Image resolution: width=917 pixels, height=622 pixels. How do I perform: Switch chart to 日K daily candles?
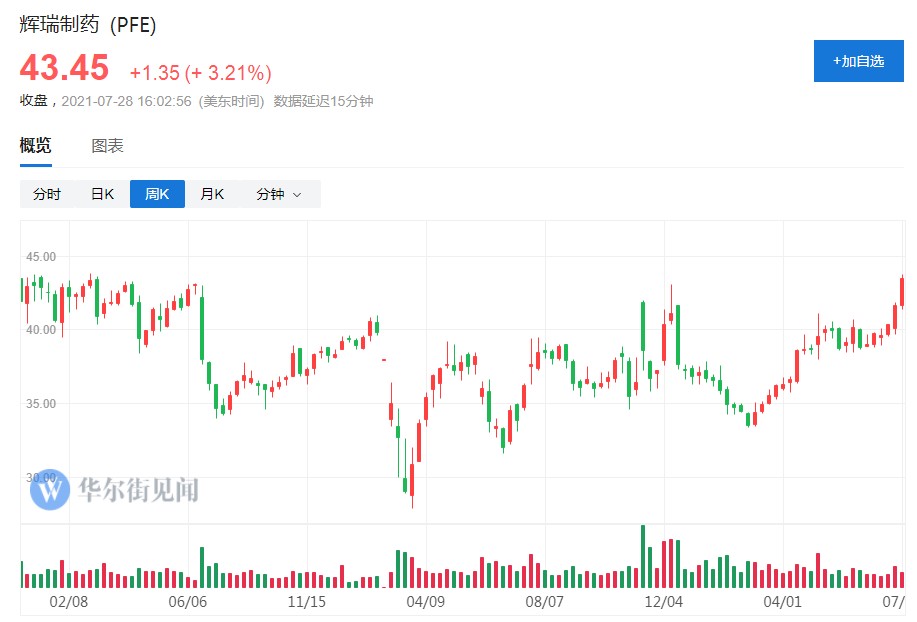[x=103, y=194]
